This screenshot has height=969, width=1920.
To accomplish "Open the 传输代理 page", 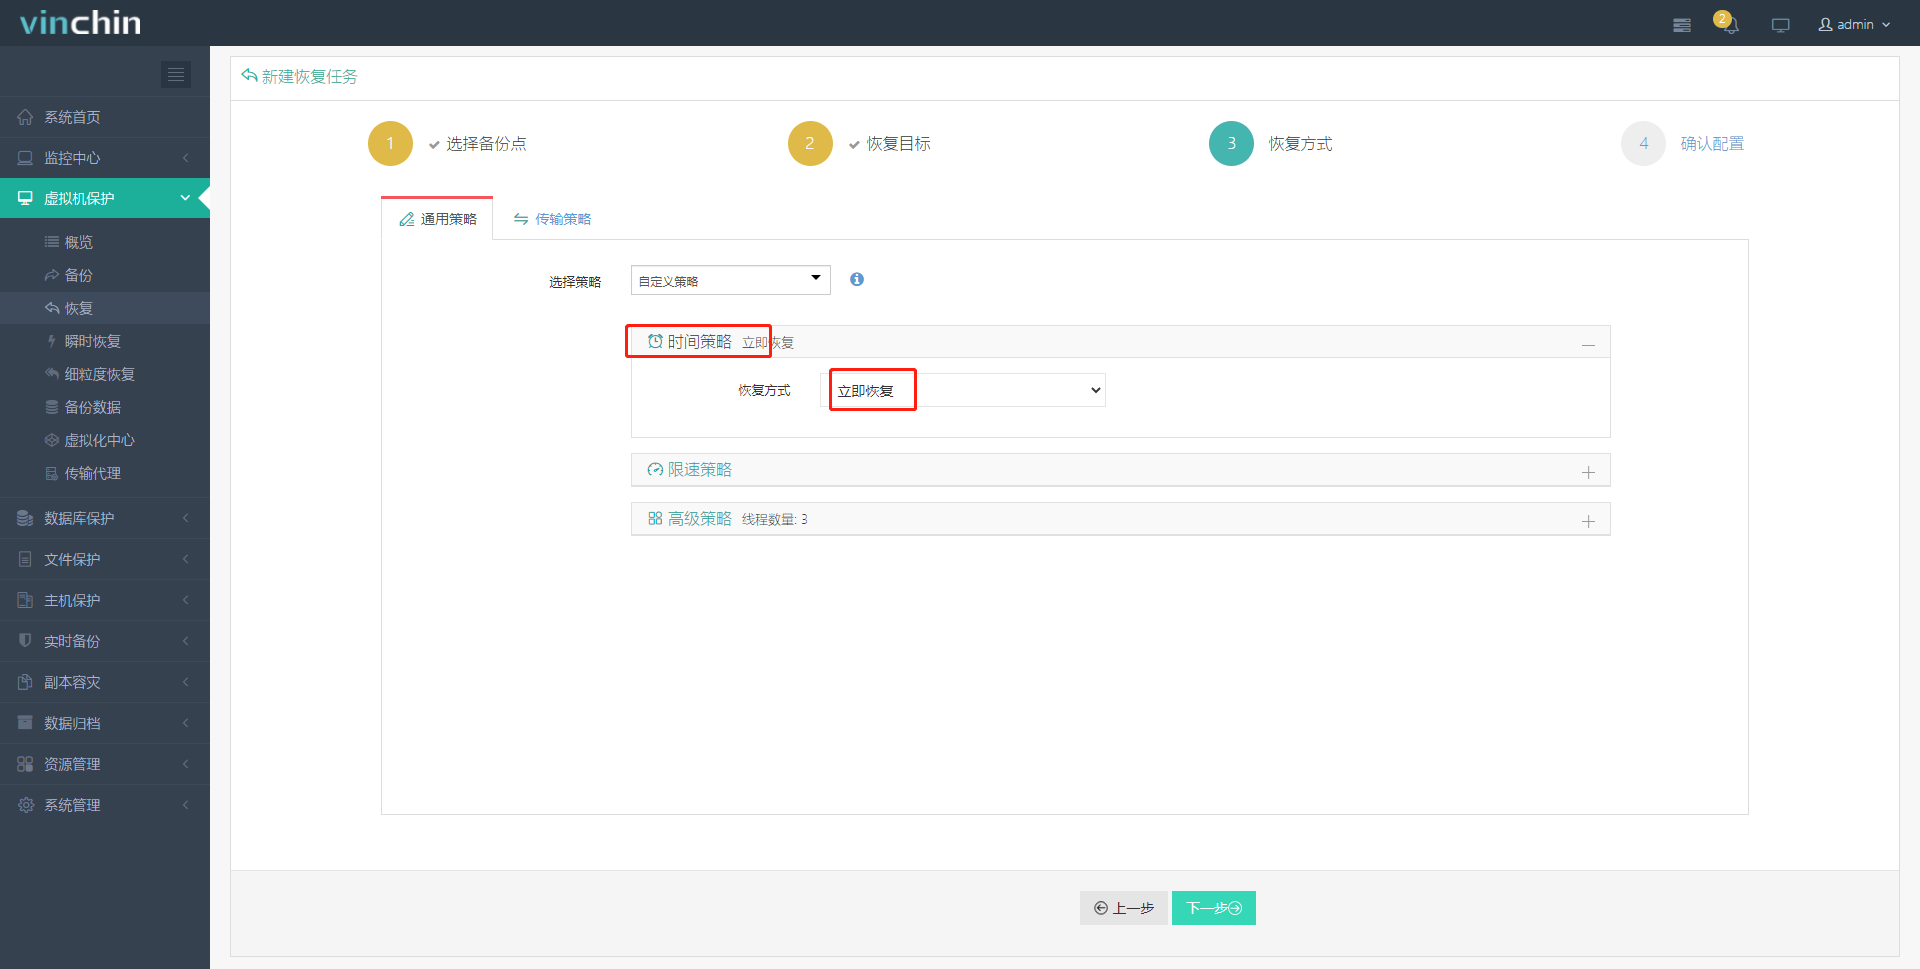I will point(92,472).
